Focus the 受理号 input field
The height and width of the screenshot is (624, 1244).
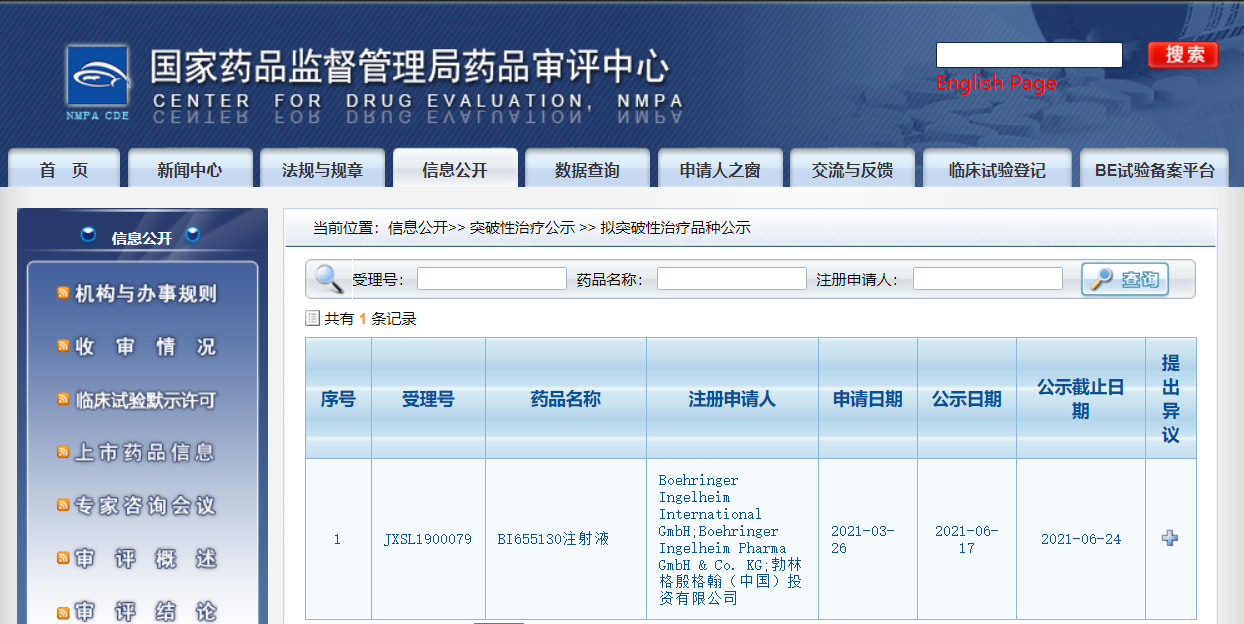491,279
